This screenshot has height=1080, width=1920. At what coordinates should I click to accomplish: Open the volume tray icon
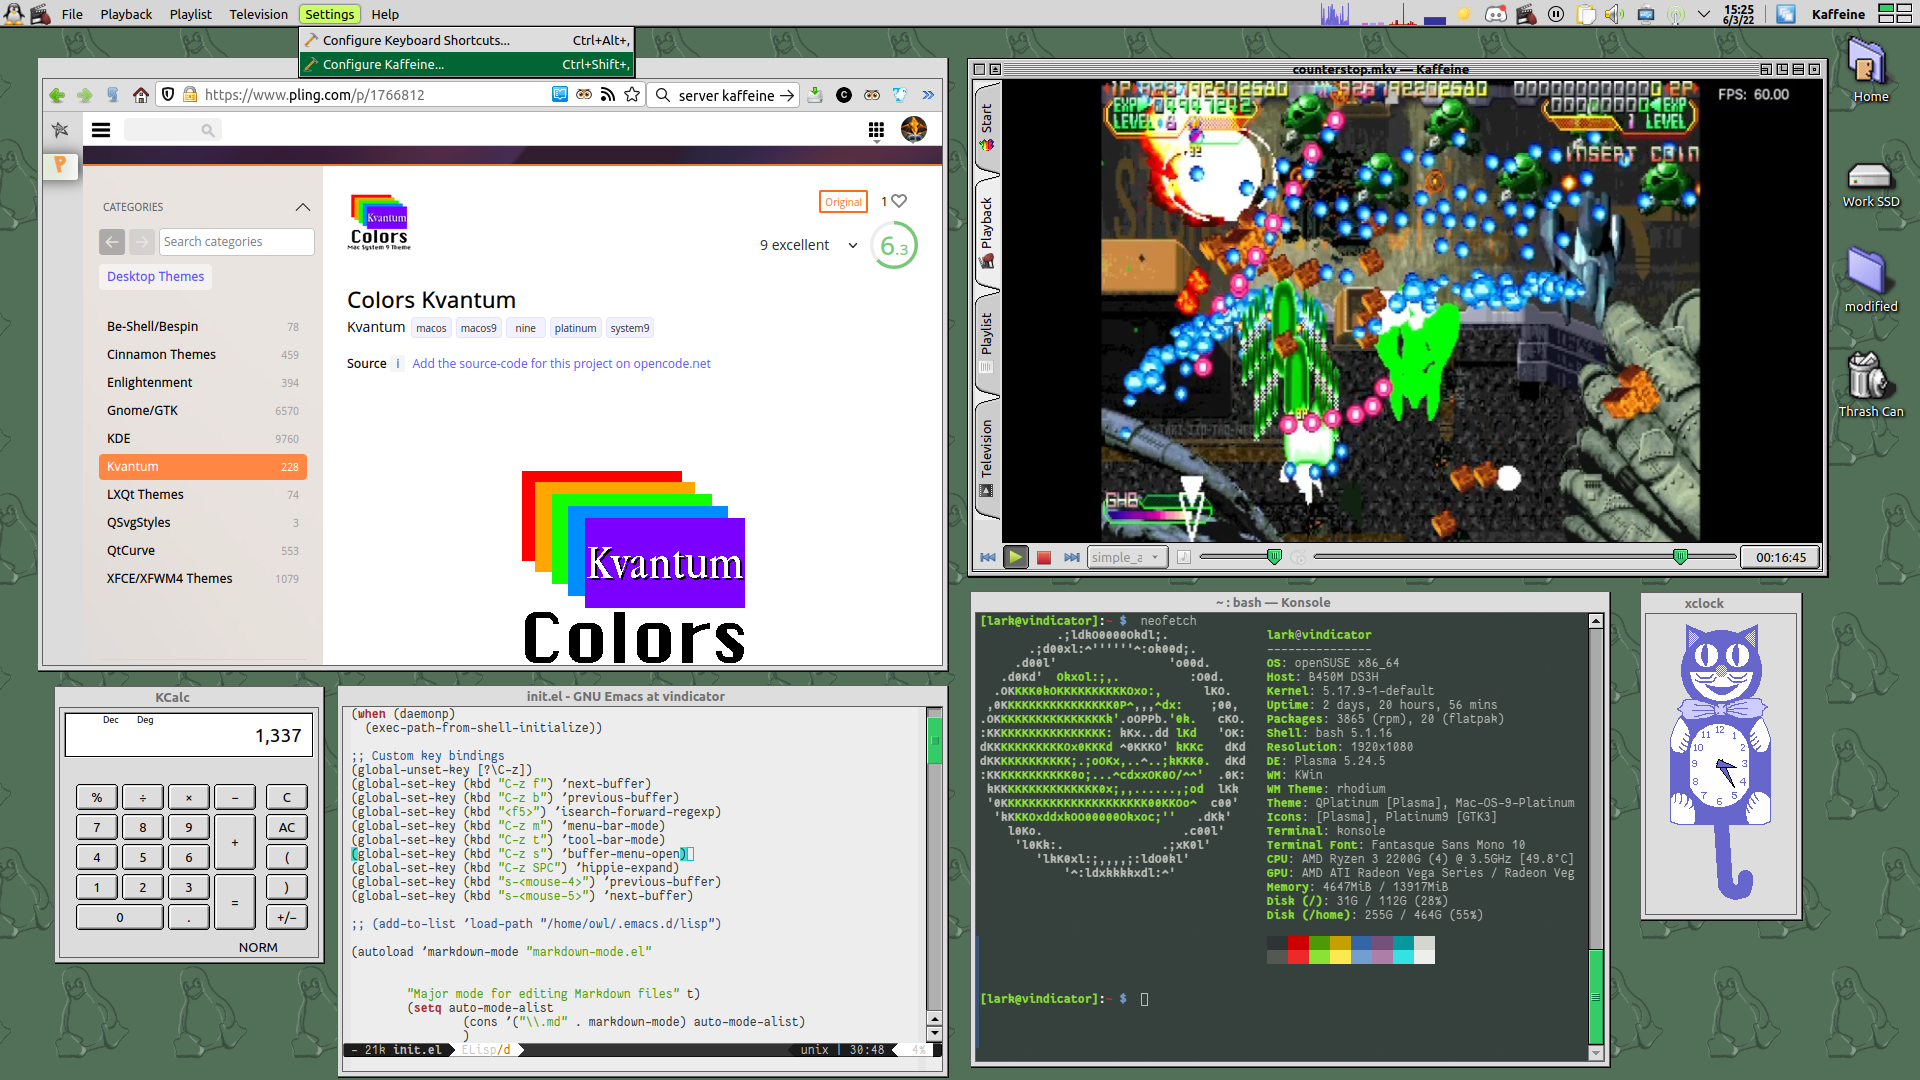click(1615, 14)
